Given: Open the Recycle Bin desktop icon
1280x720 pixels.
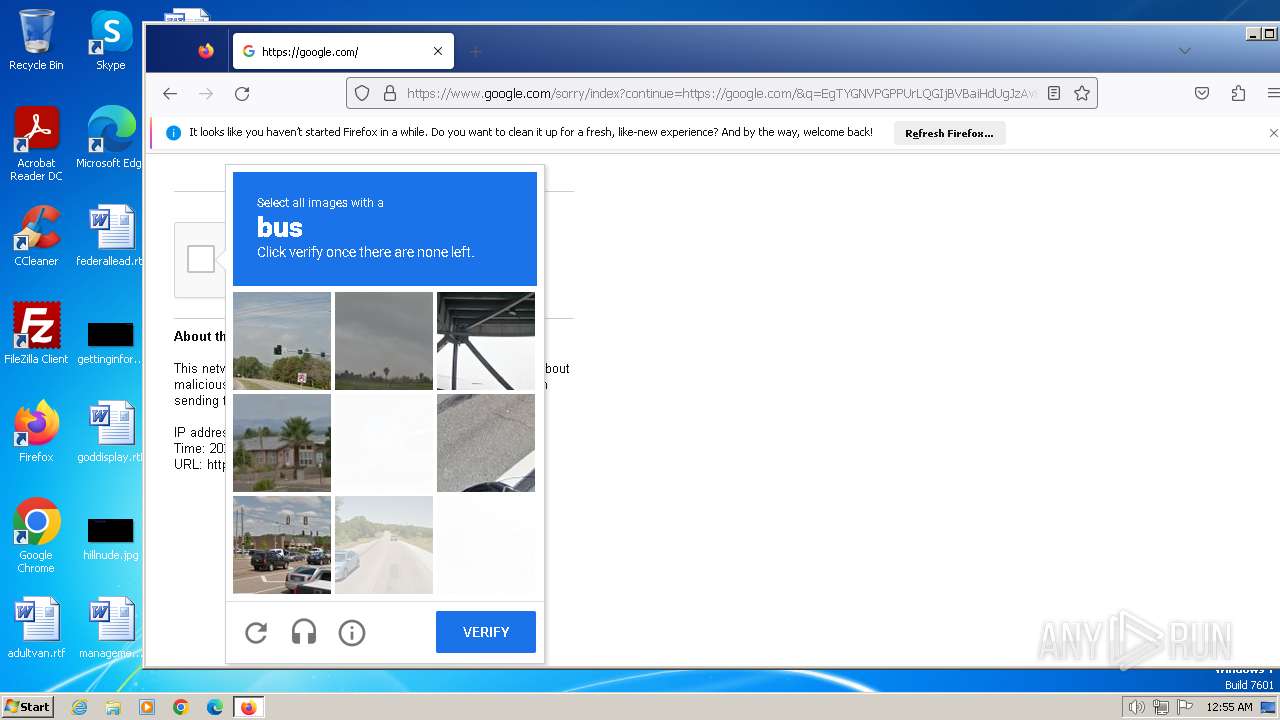Looking at the screenshot, I should (x=36, y=40).
